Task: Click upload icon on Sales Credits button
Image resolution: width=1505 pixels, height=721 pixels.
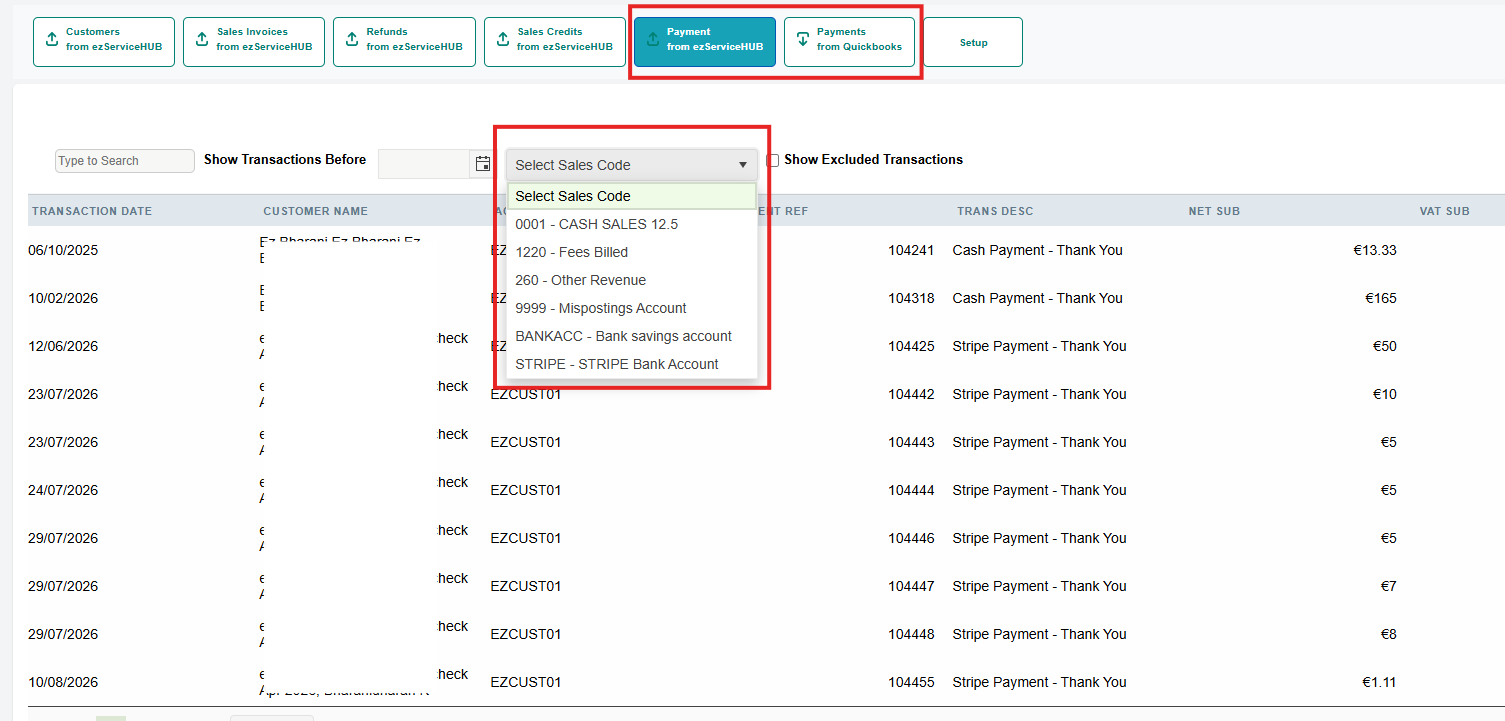Action: coord(503,40)
